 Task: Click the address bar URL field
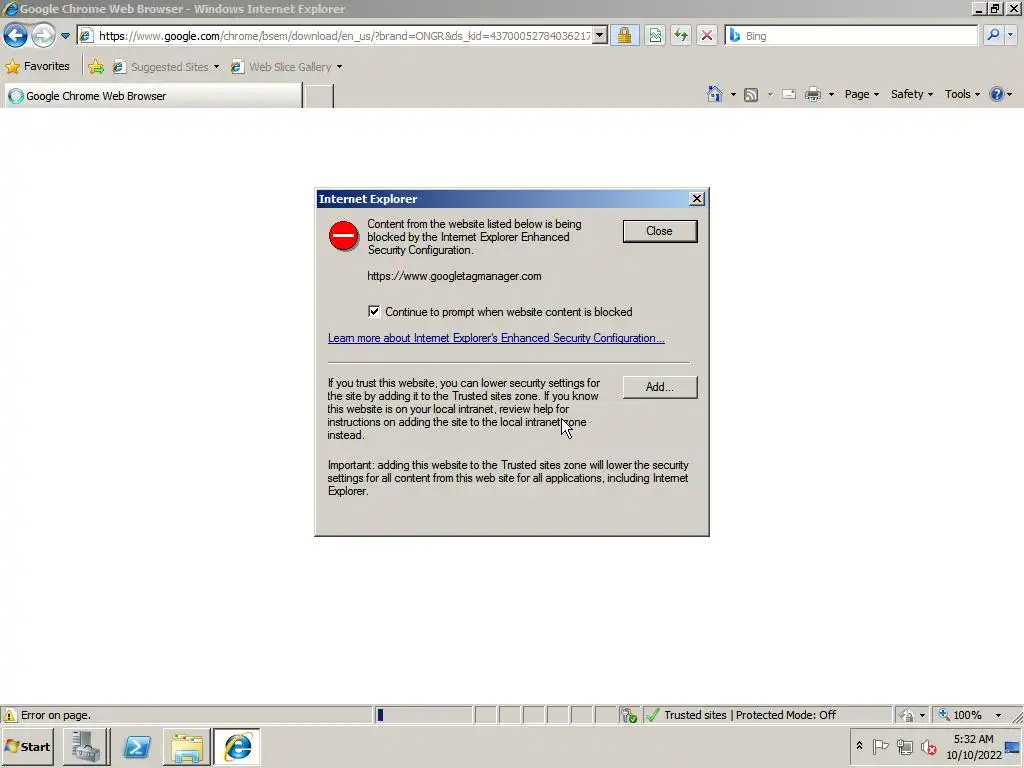point(335,36)
